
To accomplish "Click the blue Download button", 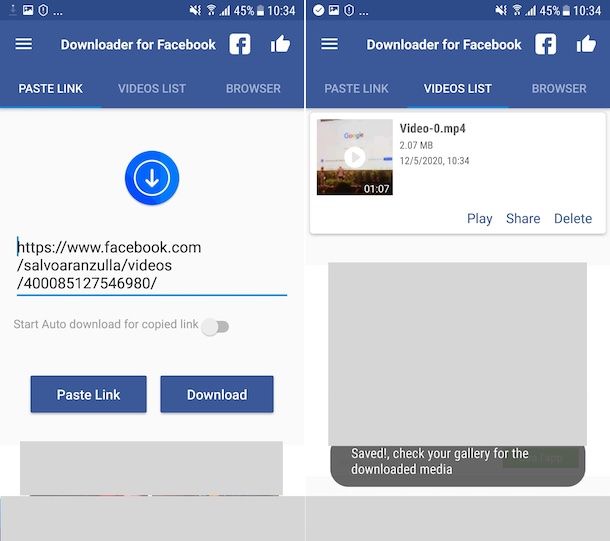I will (217, 394).
